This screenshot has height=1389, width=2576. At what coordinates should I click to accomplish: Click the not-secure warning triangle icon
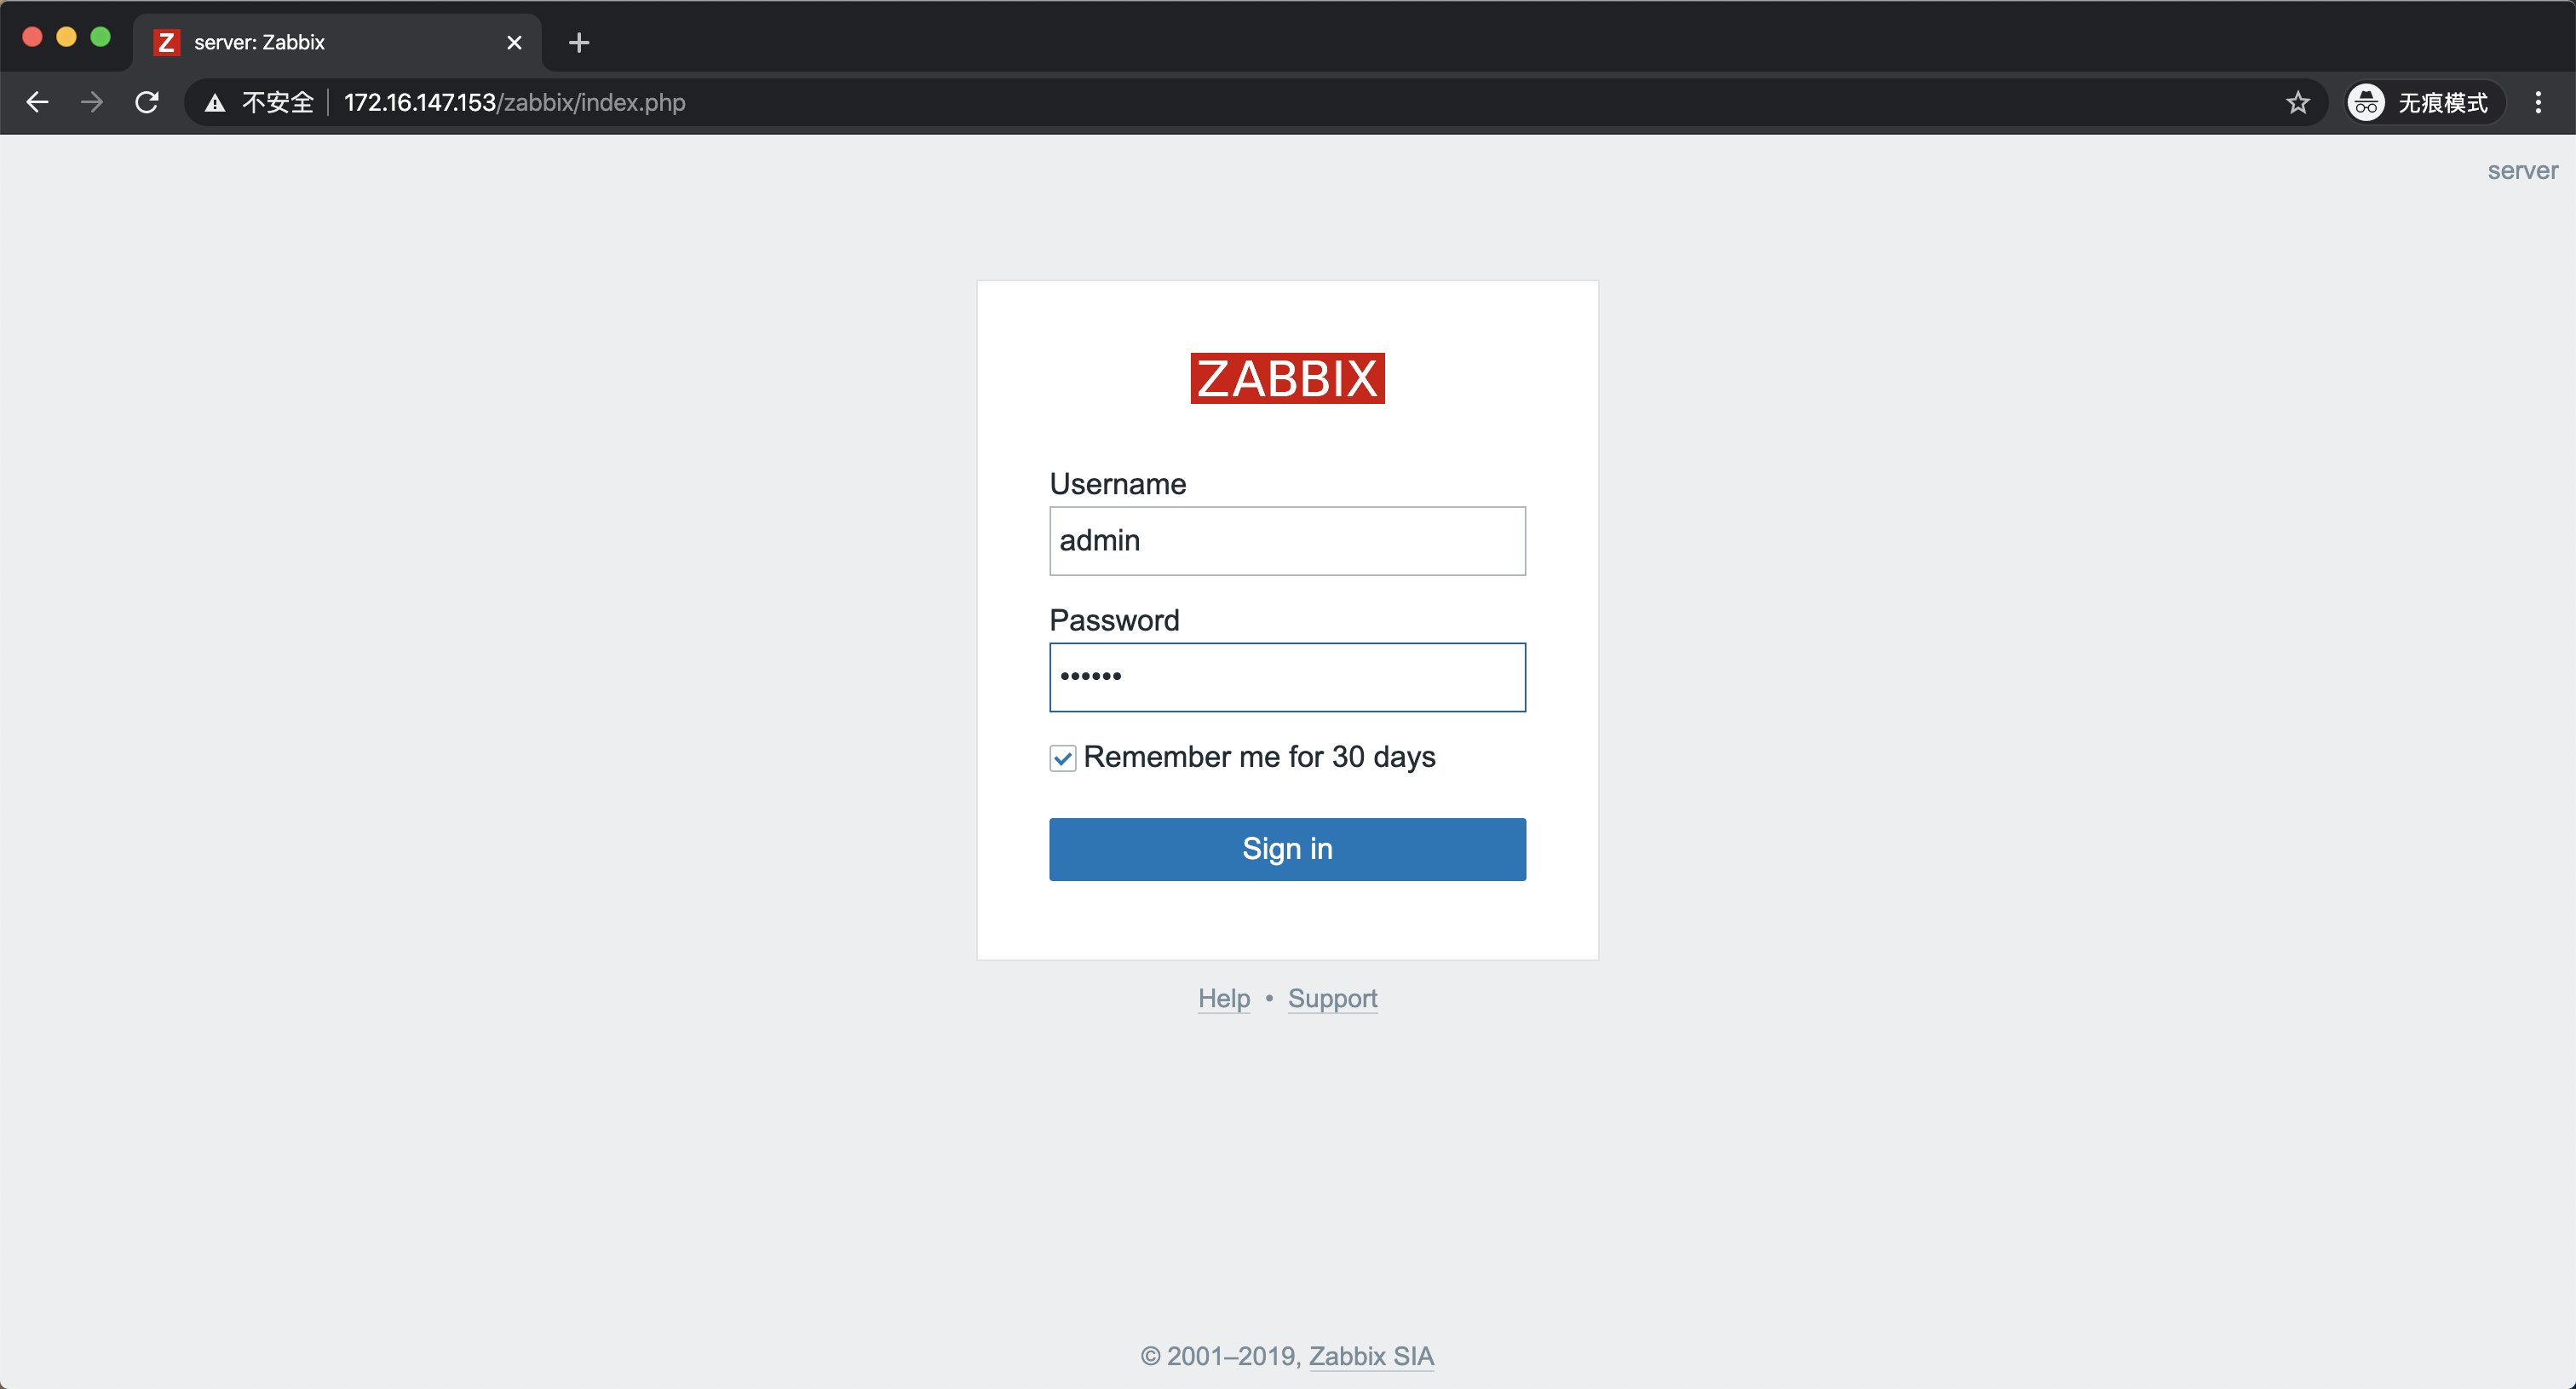click(214, 103)
